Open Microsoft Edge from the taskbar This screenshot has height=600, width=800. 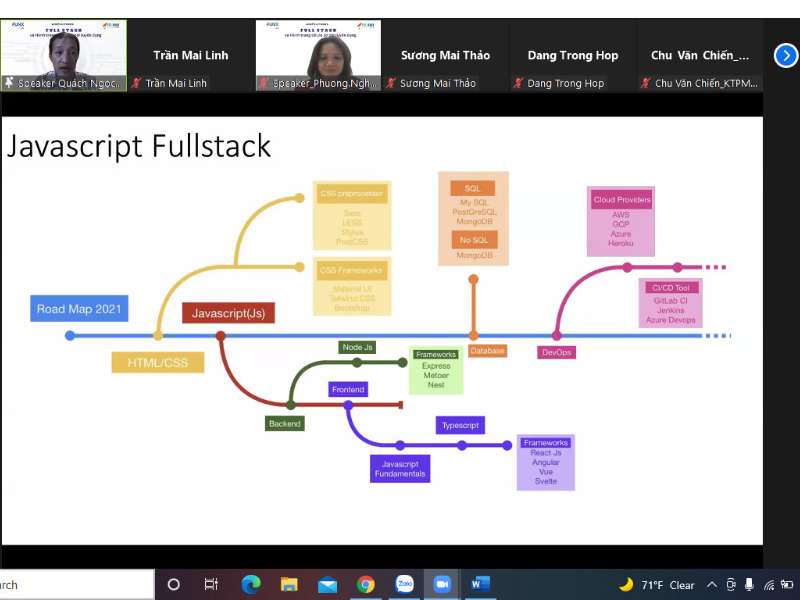click(251, 584)
